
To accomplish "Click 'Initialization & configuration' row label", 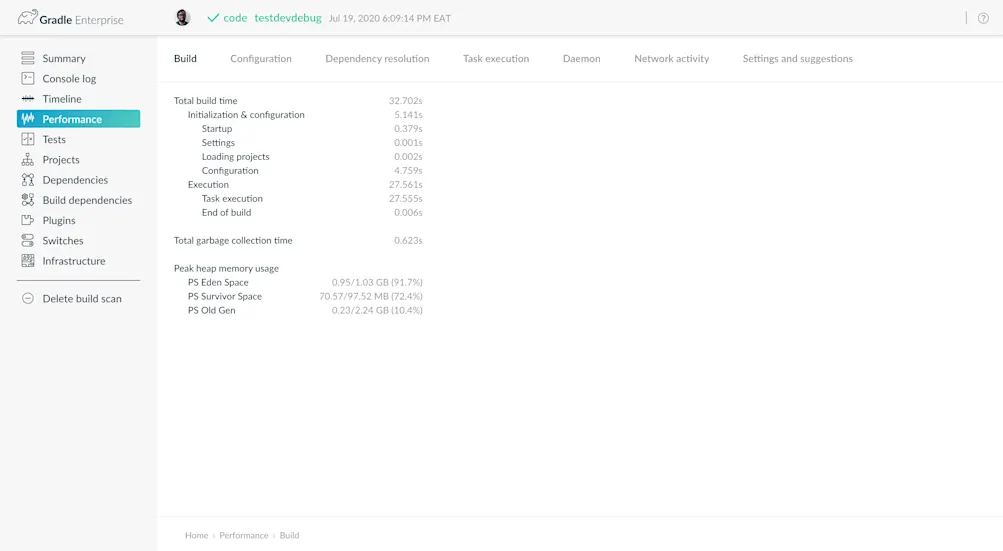I will pos(246,115).
